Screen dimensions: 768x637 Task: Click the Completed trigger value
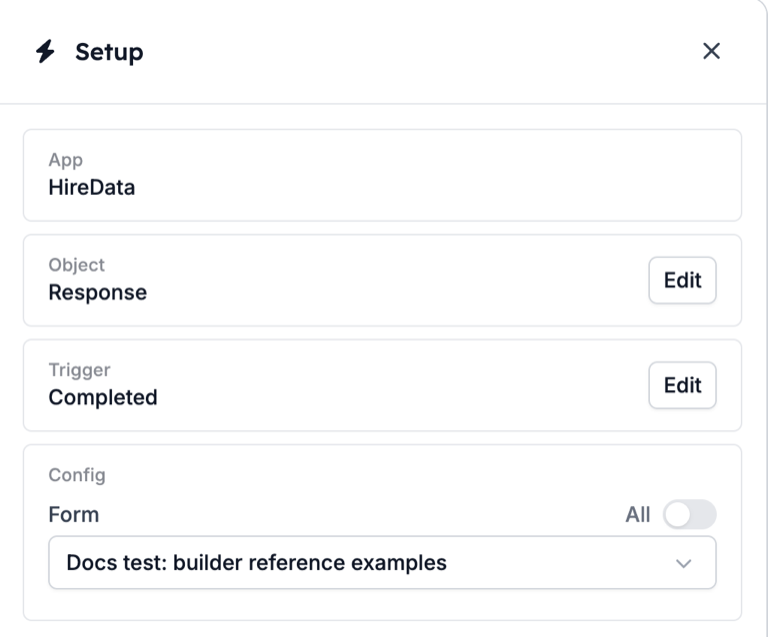pos(103,398)
